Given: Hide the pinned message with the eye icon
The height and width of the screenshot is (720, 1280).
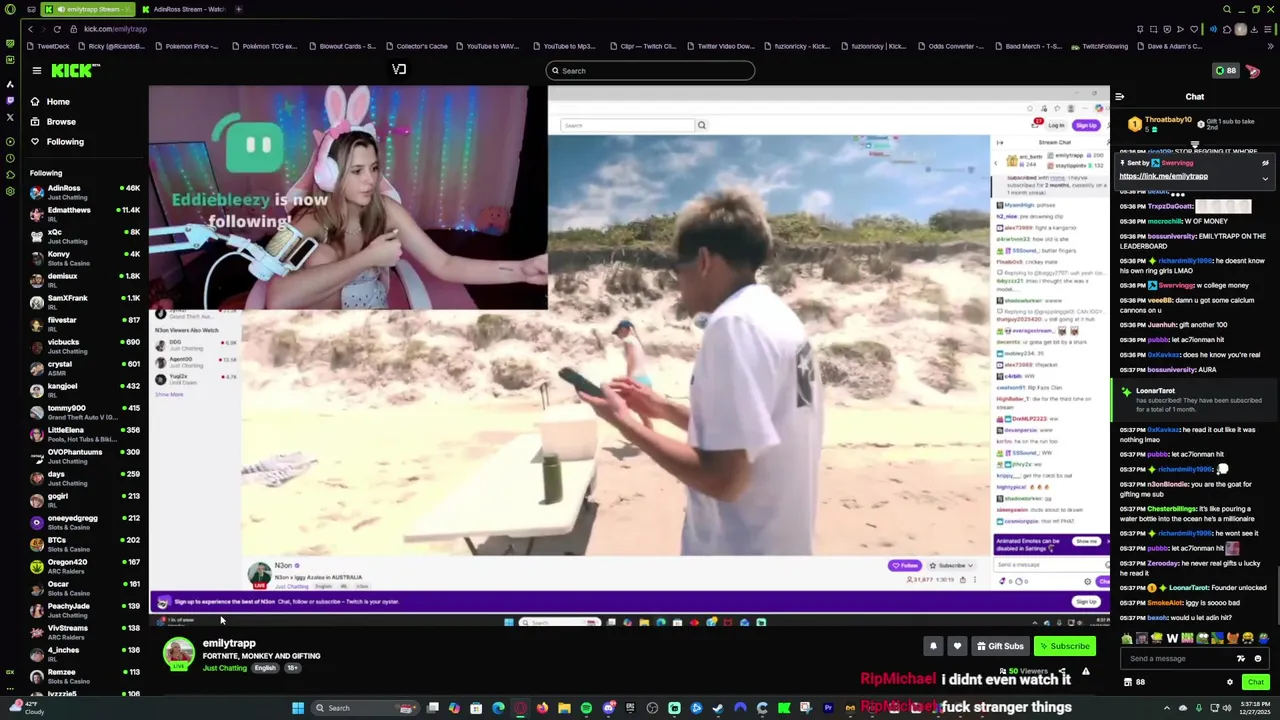Looking at the screenshot, I should coord(1265,163).
